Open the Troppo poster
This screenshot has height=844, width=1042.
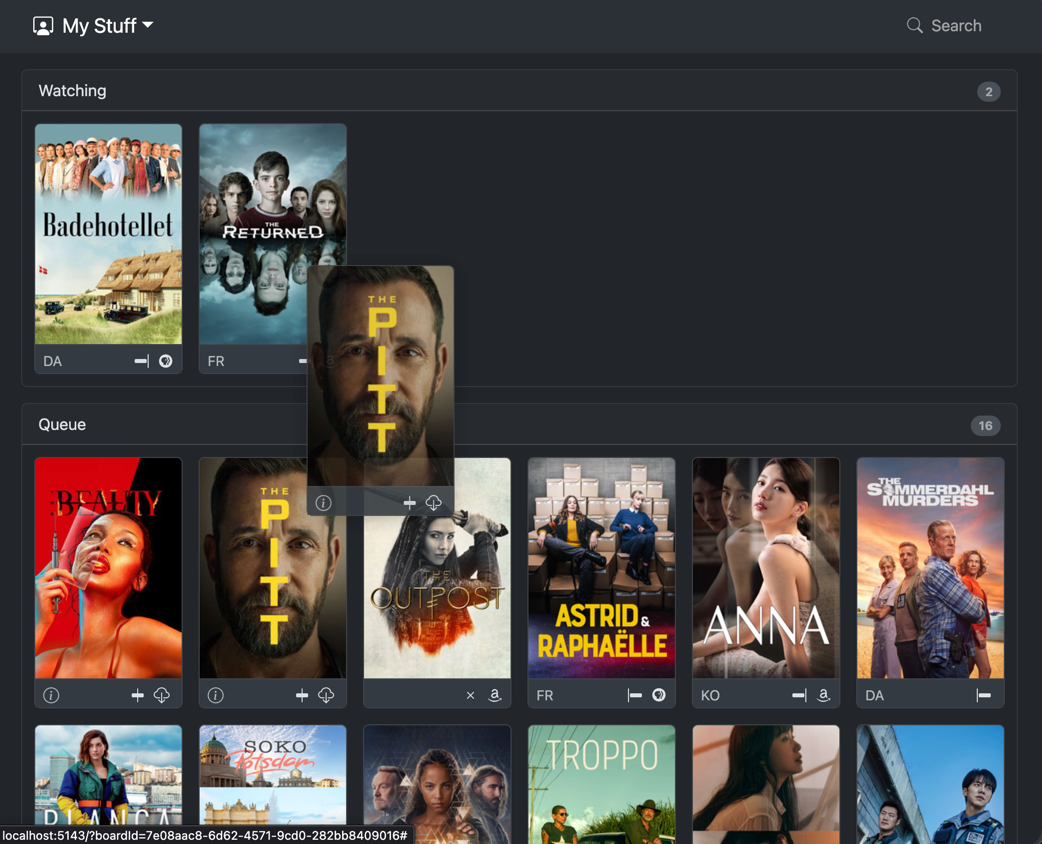click(601, 784)
